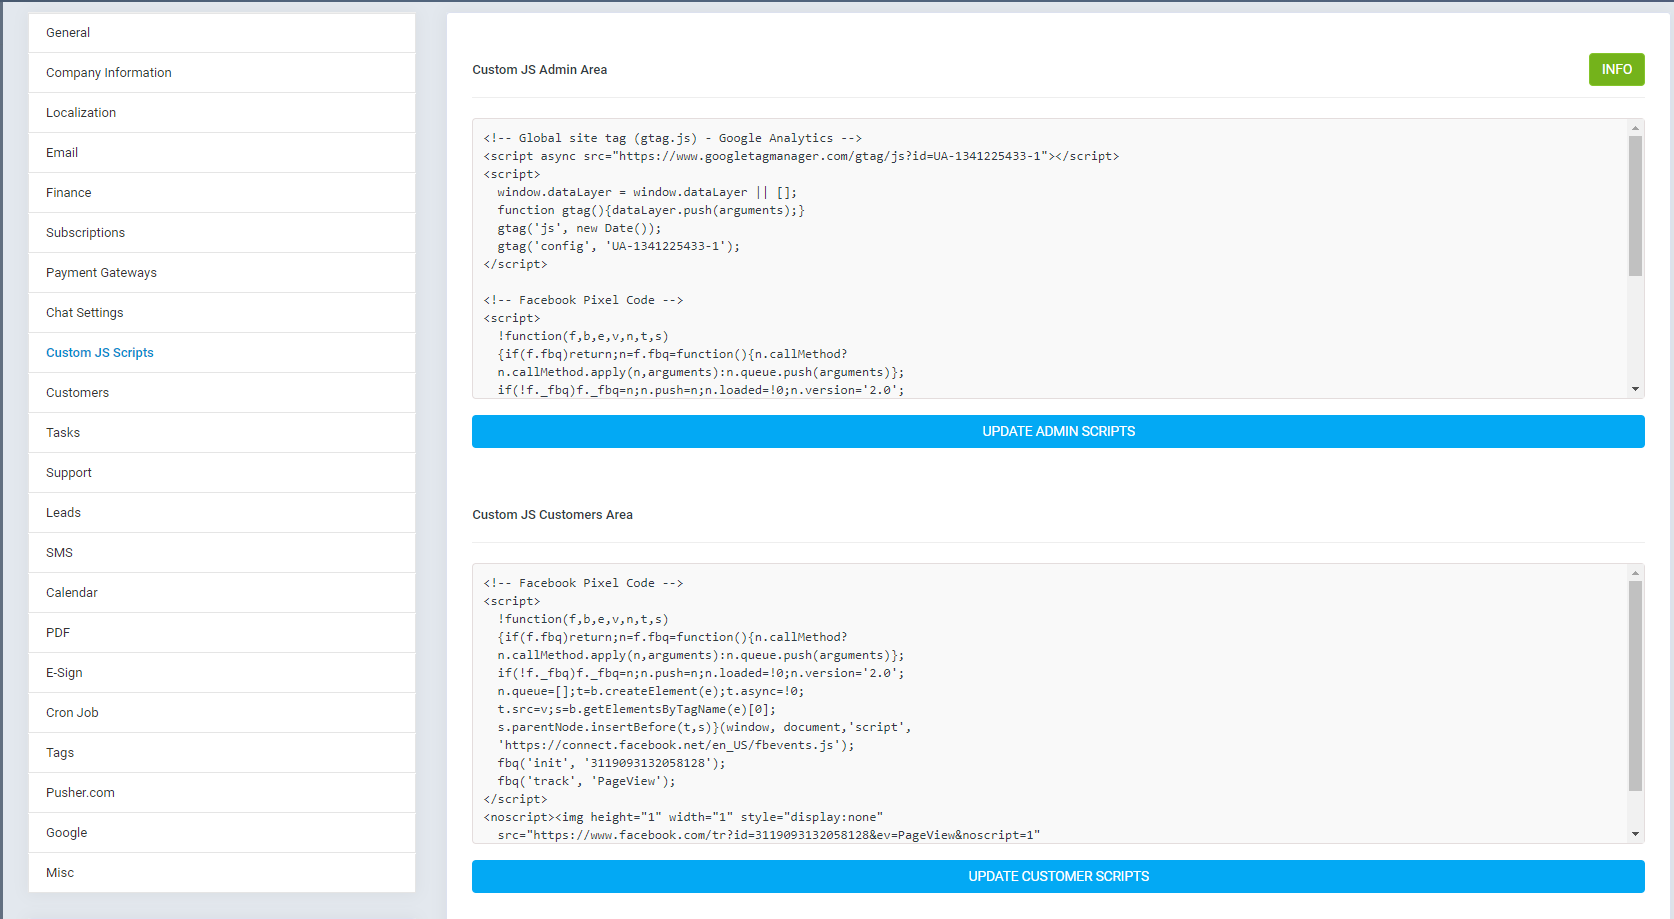The width and height of the screenshot is (1674, 919).
Task: Click admin script box scrollbar thumb
Action: pyautogui.click(x=1635, y=206)
